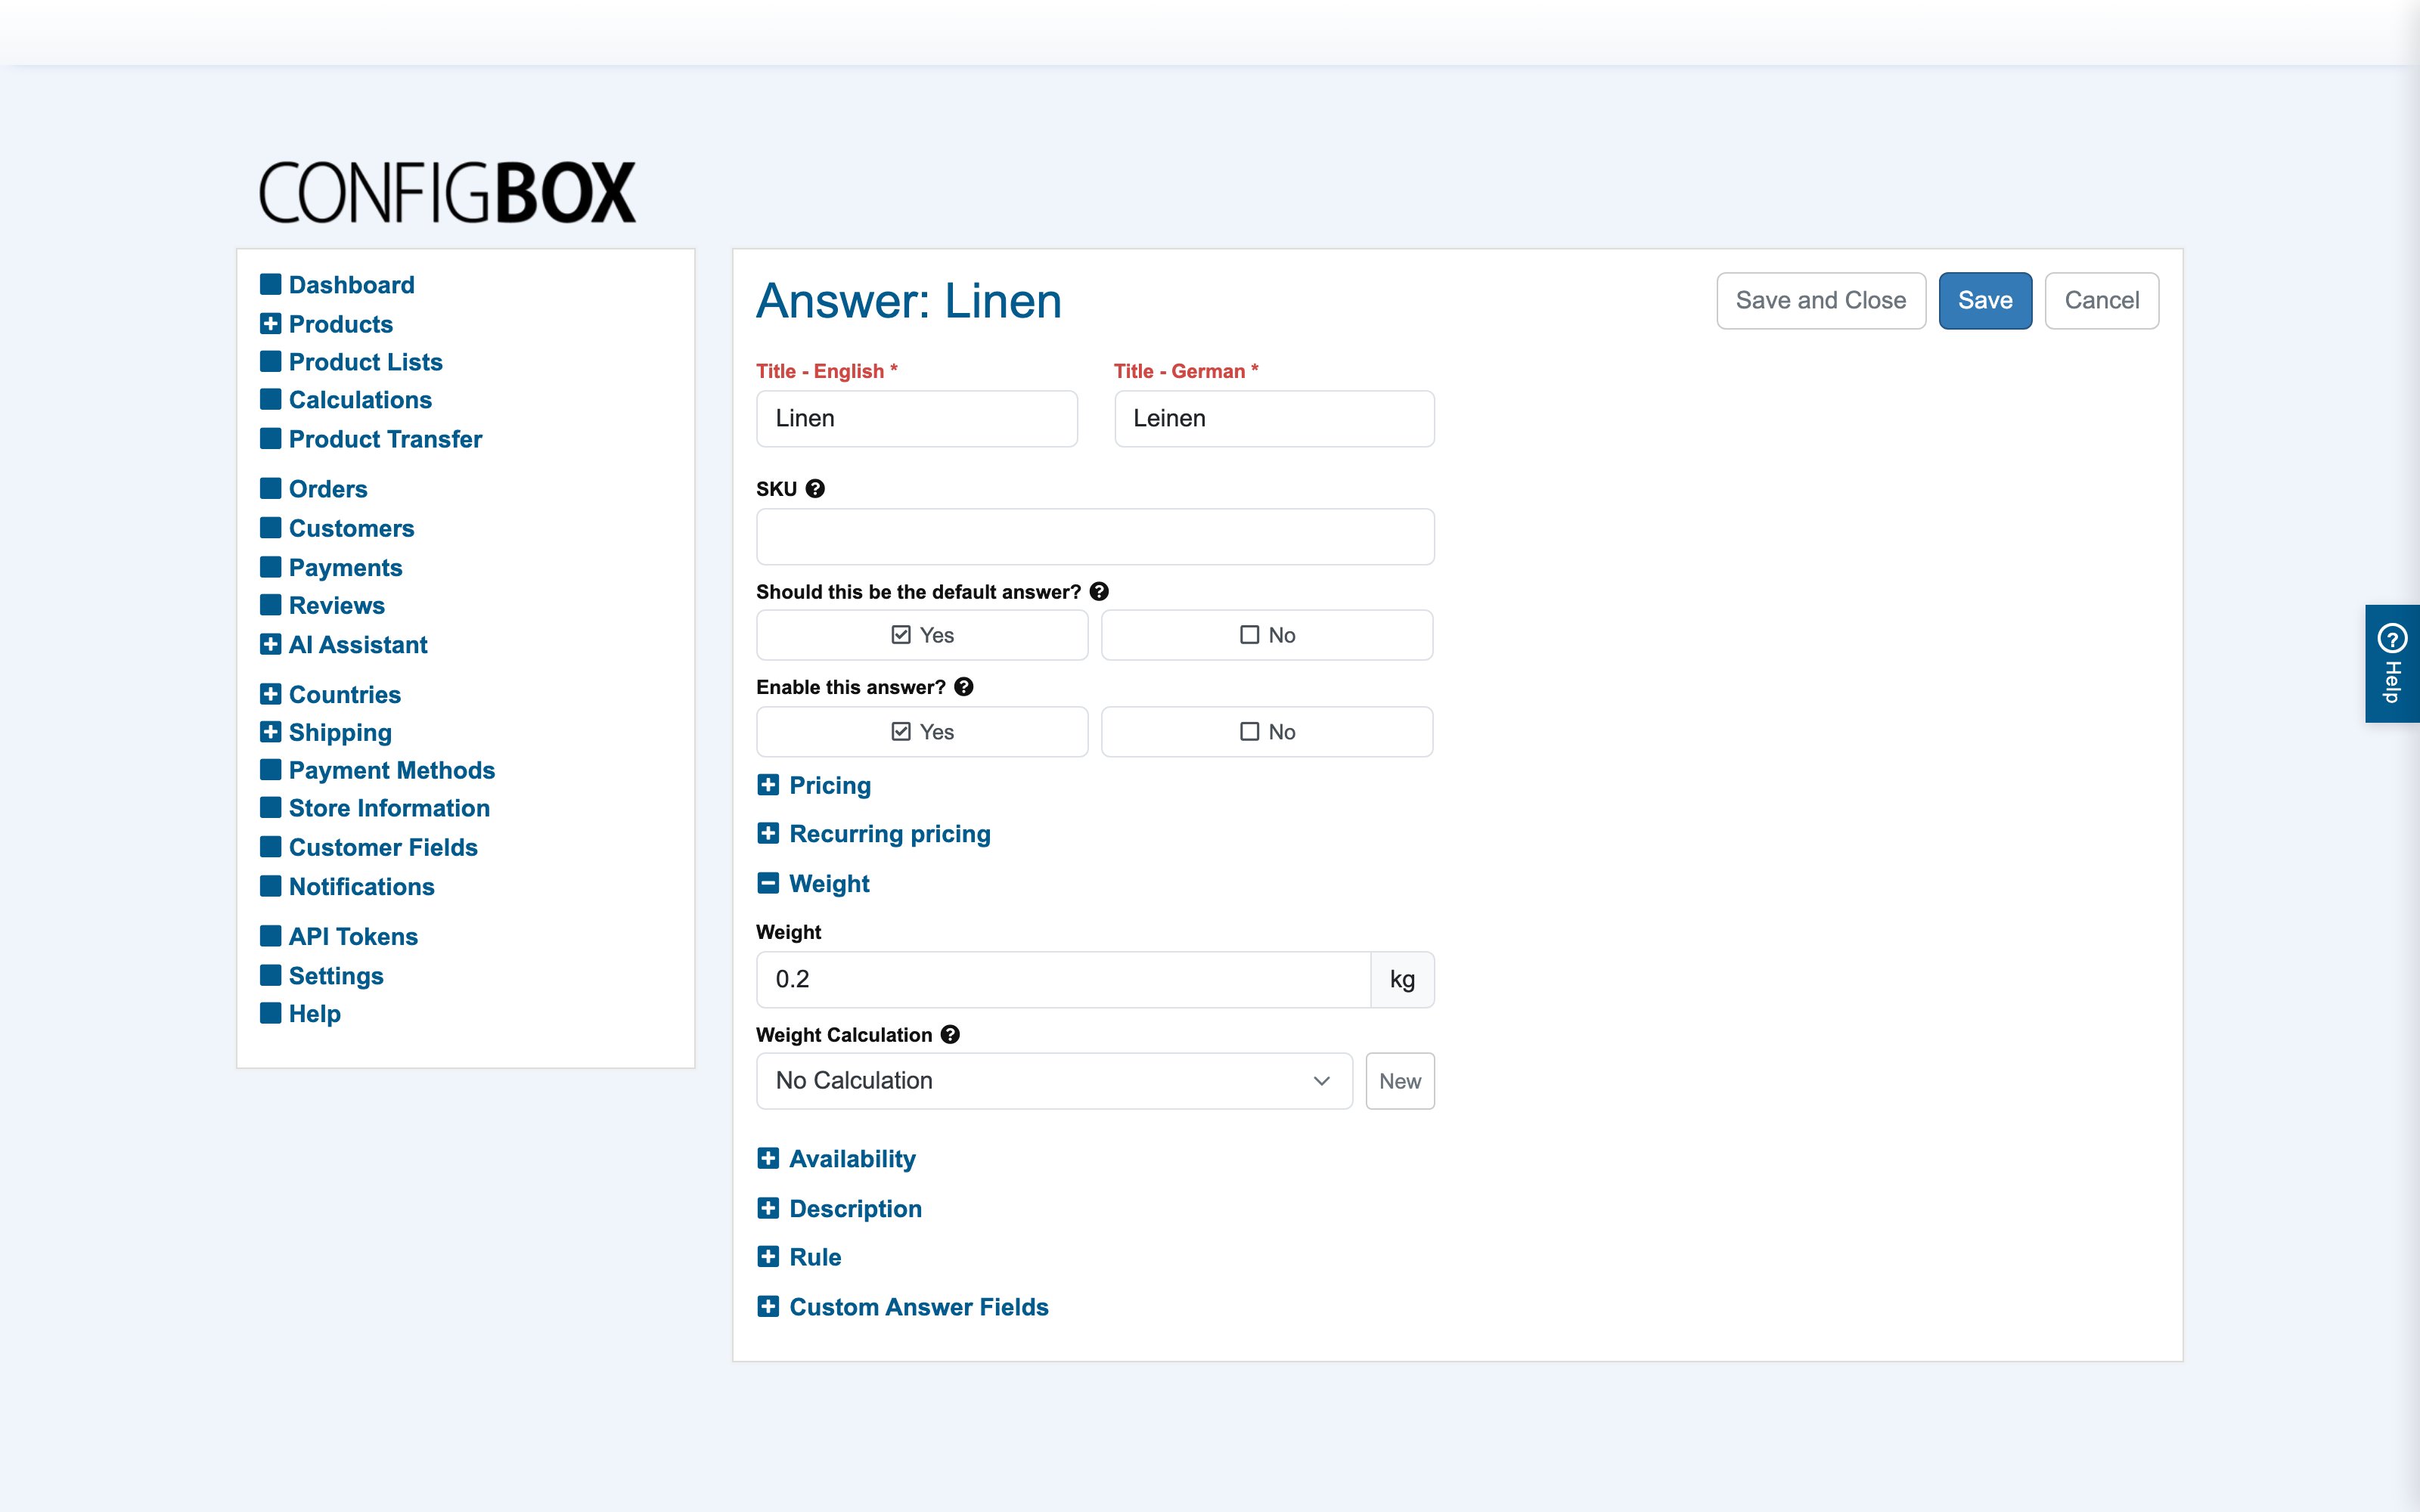Viewport: 2420px width, 1512px height.
Task: Click plus icon beside AI Assistant
Action: point(270,644)
